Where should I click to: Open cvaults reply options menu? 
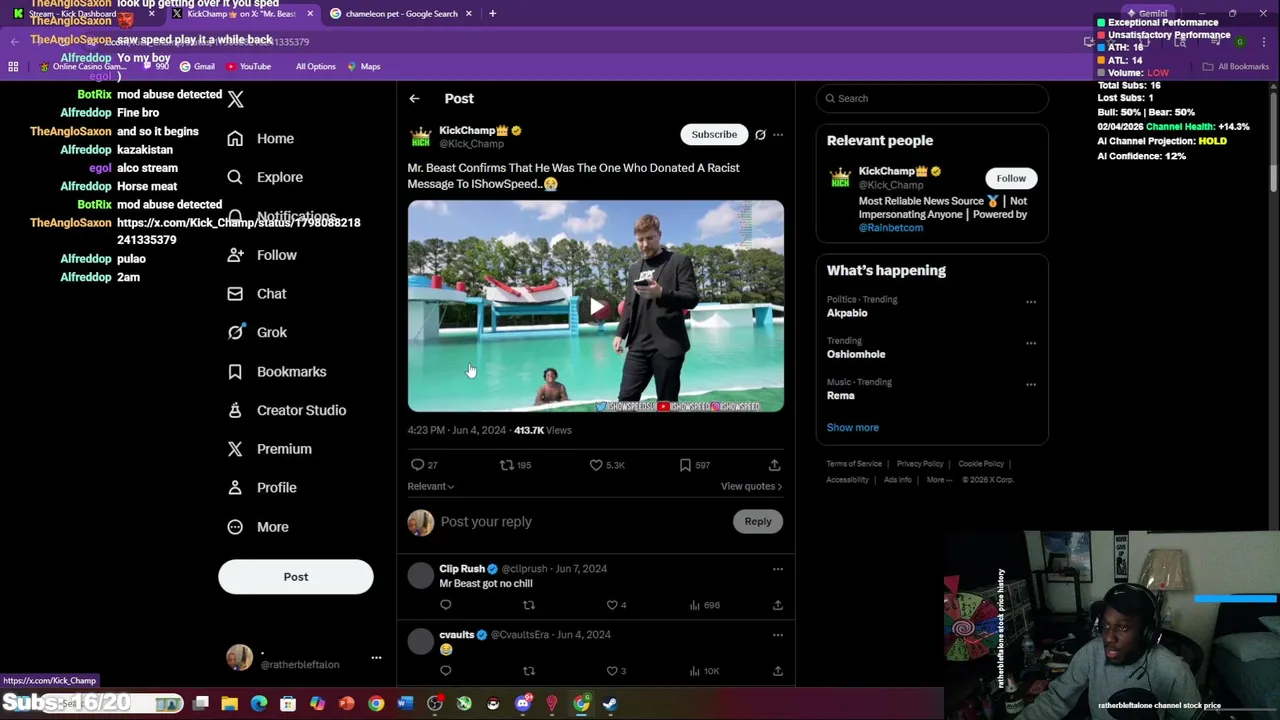(778, 635)
